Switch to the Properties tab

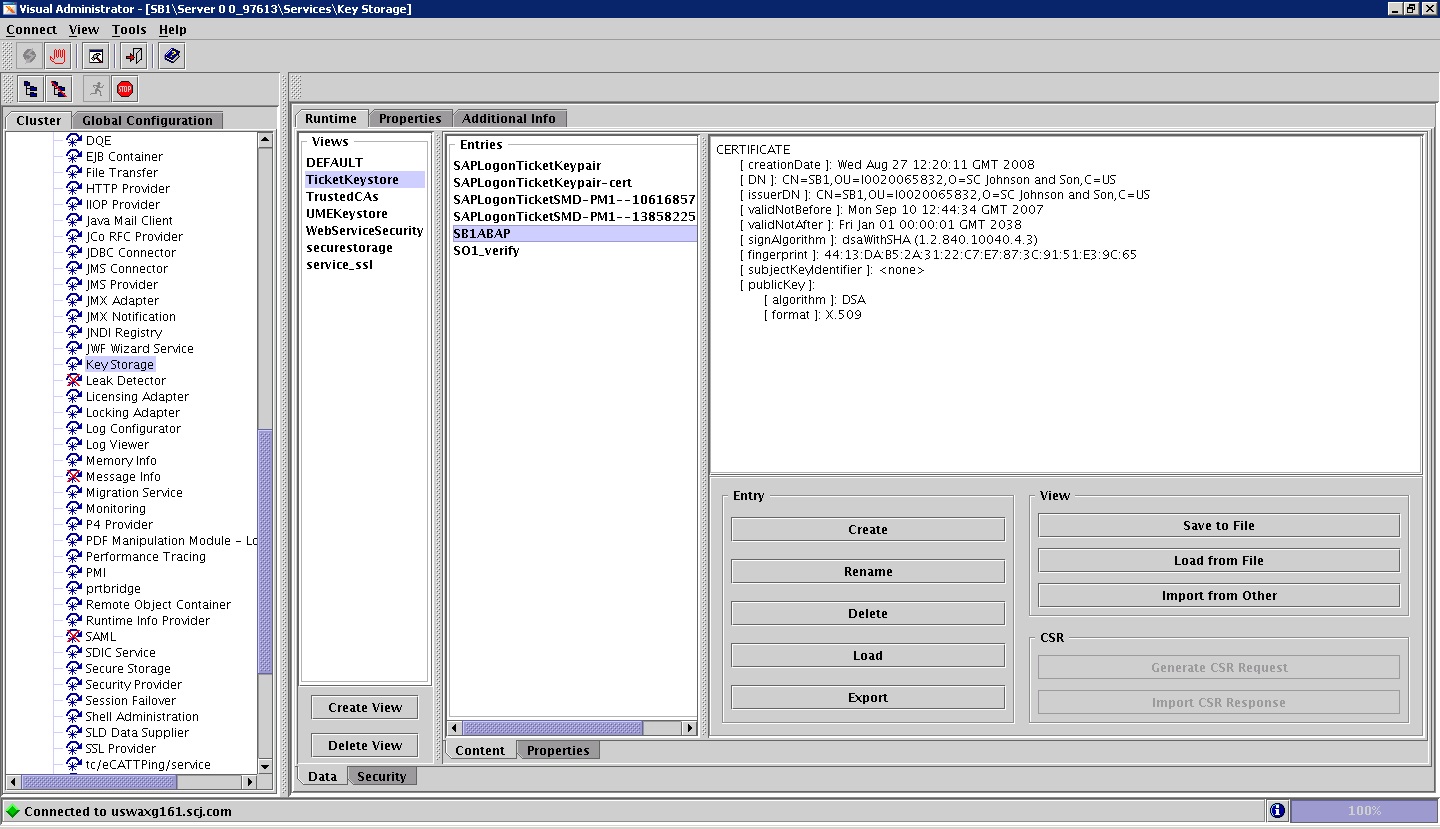click(410, 118)
